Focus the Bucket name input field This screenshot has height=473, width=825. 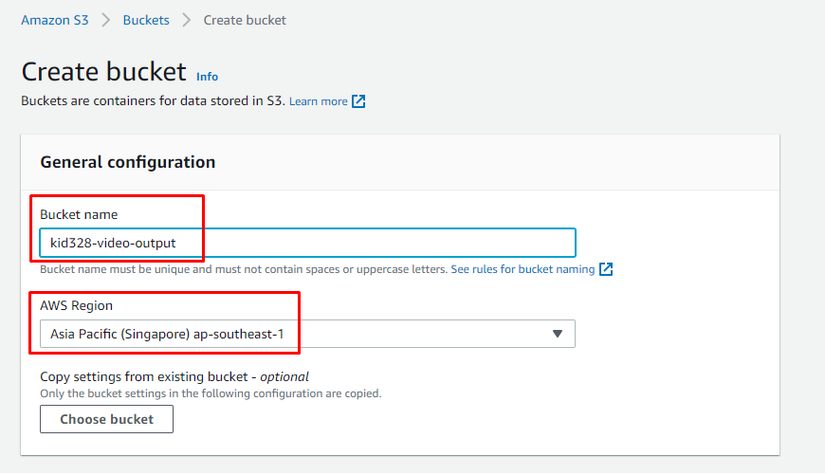click(308, 243)
